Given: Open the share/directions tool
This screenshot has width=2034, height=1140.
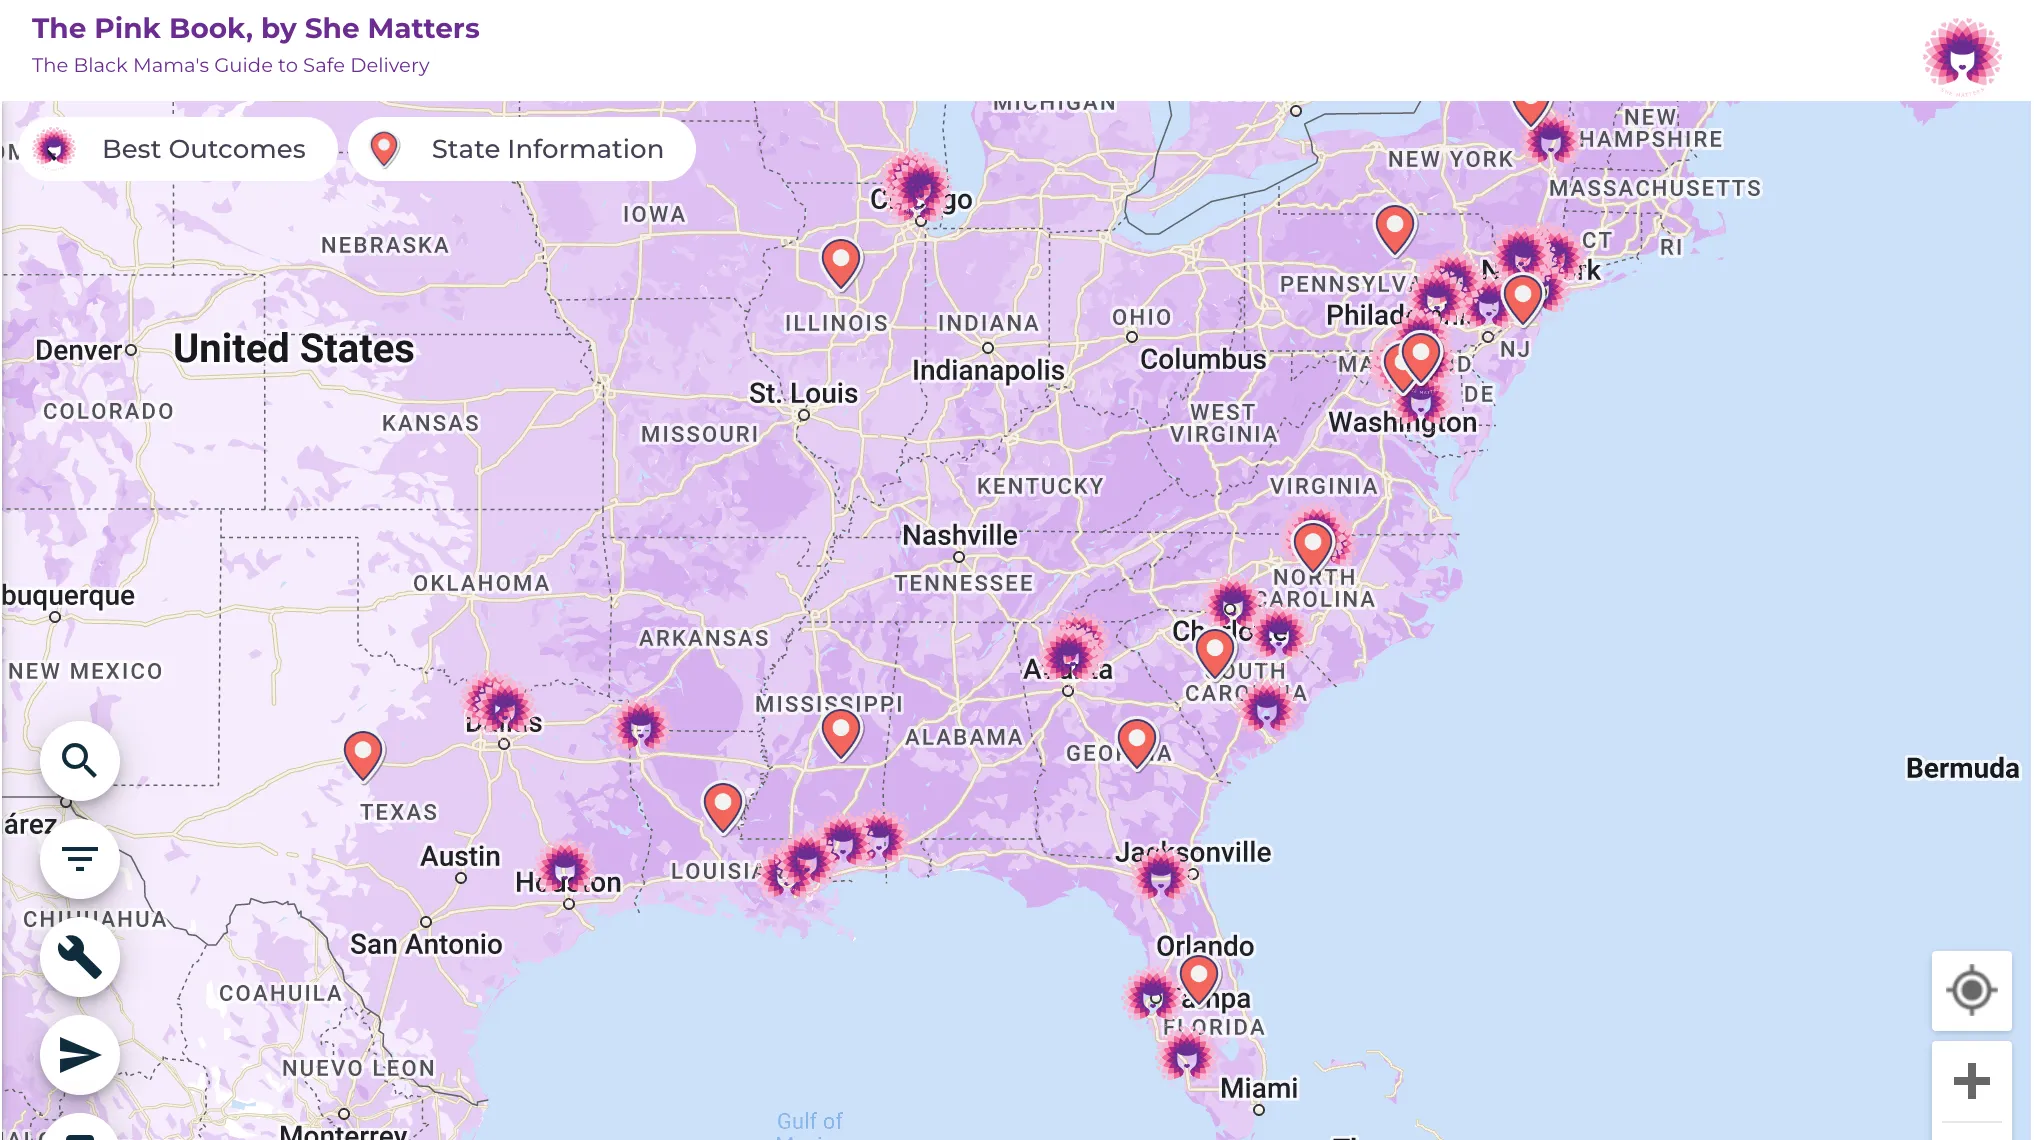Looking at the screenshot, I should 80,1054.
